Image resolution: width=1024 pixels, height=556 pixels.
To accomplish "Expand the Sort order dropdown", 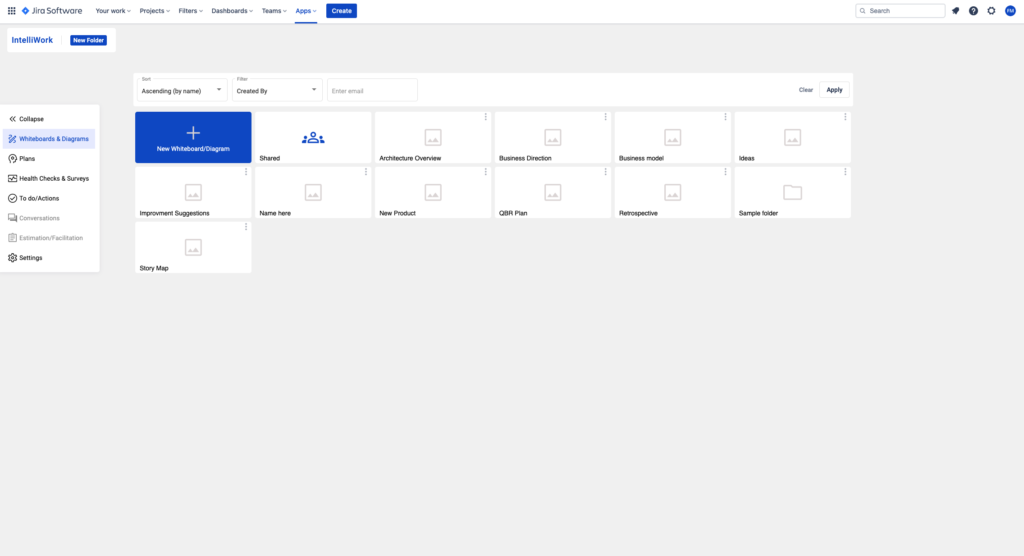I will (x=181, y=90).
